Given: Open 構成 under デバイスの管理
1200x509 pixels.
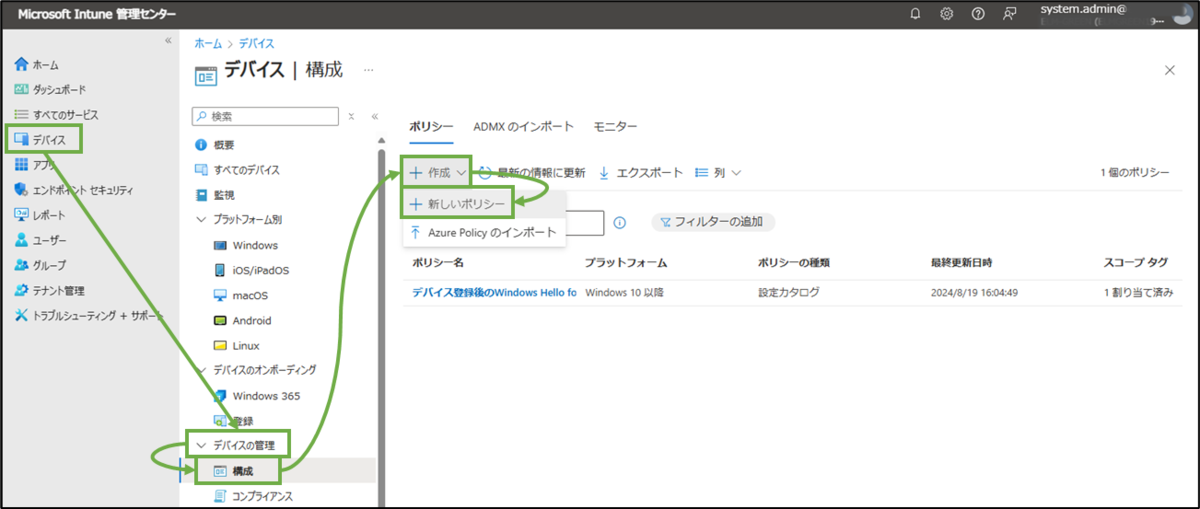Looking at the screenshot, I should 234,470.
